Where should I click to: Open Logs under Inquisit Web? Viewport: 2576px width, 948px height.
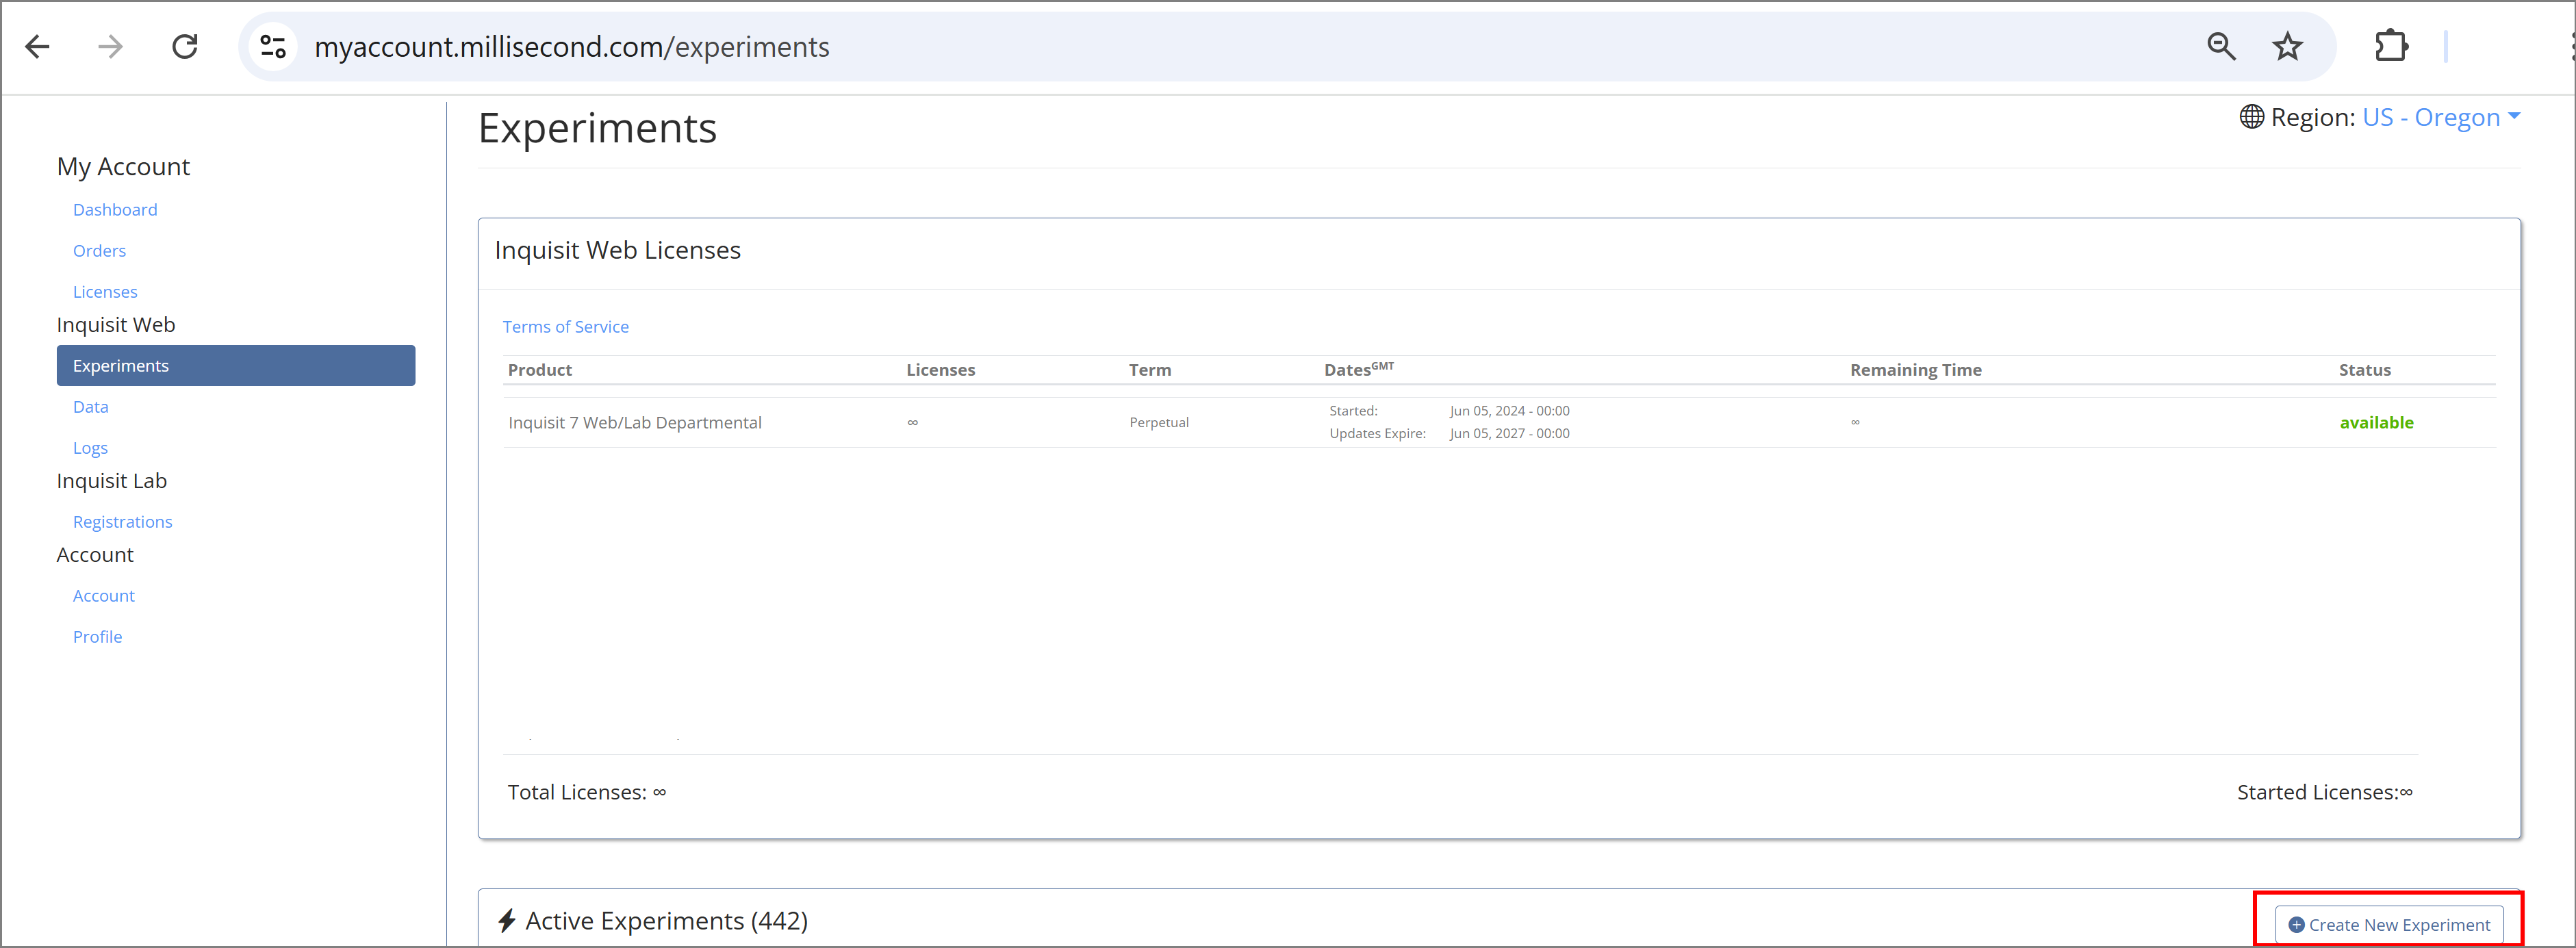click(x=90, y=448)
